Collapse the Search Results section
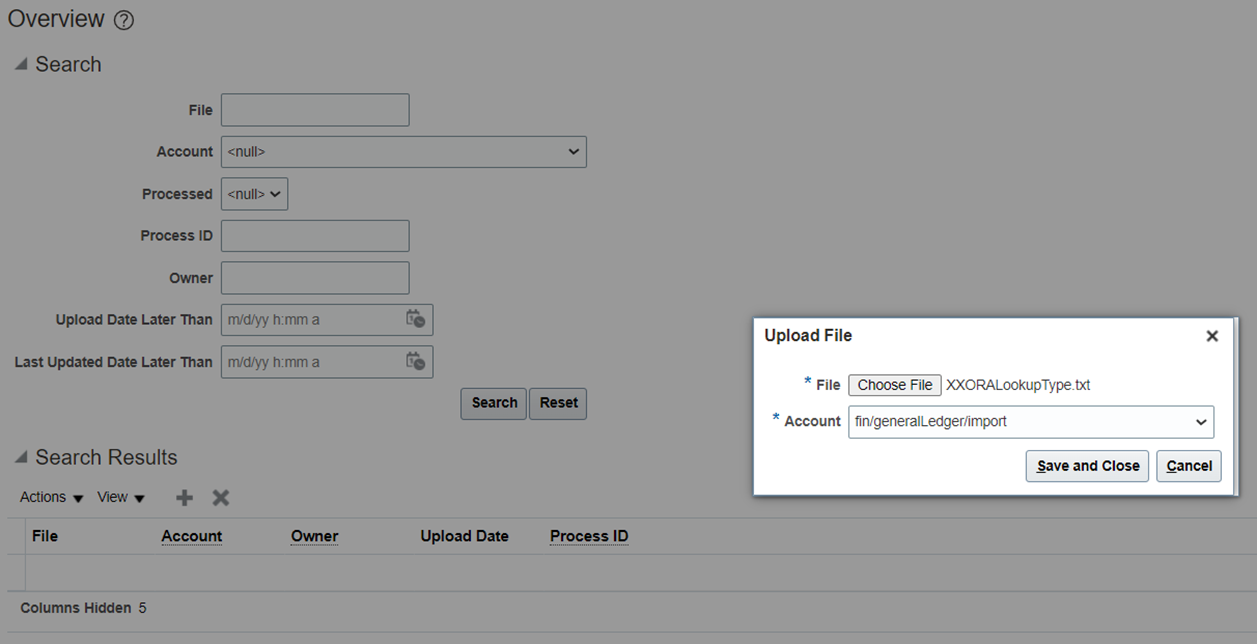This screenshot has height=644, width=1257. 20,456
